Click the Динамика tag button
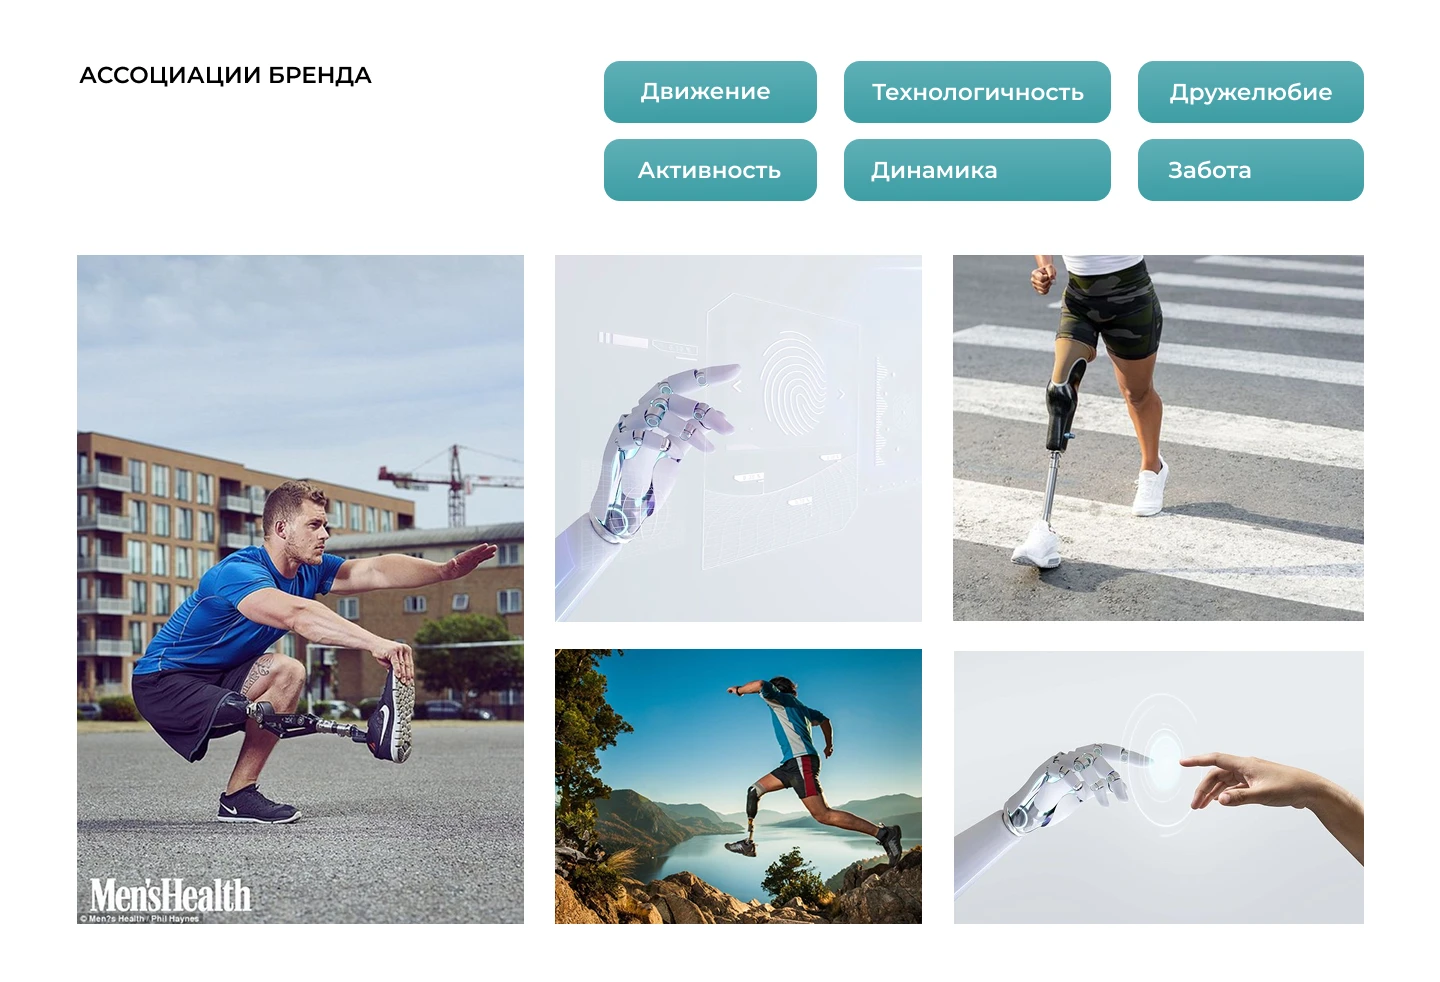The width and height of the screenshot is (1440, 982). click(x=977, y=170)
